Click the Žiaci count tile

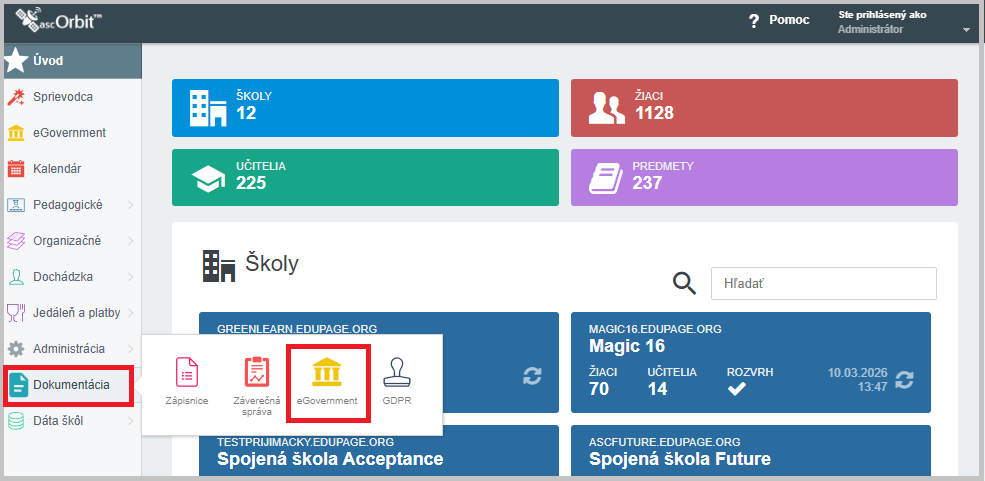click(x=763, y=107)
